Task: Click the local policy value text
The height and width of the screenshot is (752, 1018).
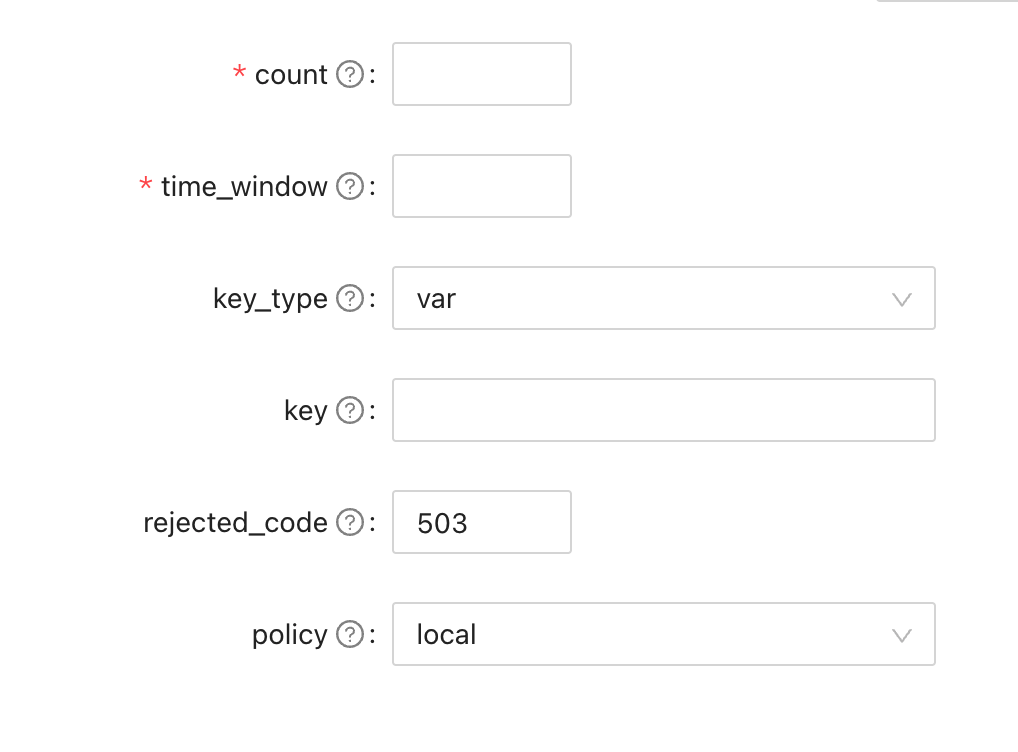Action: tap(445, 634)
